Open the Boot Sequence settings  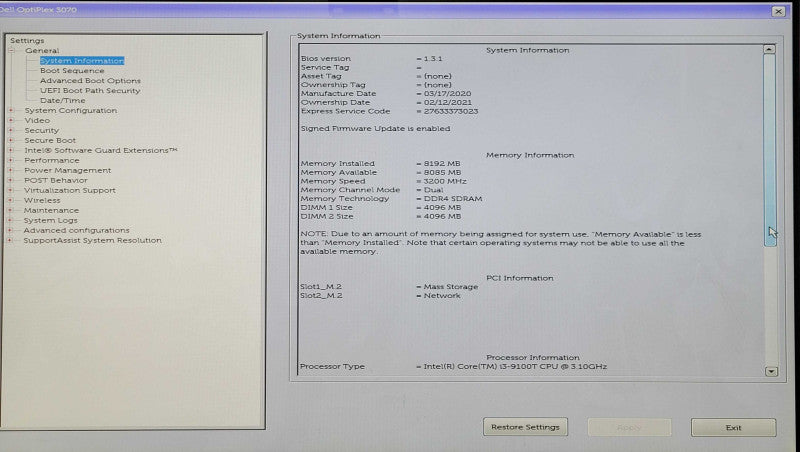click(x=72, y=70)
